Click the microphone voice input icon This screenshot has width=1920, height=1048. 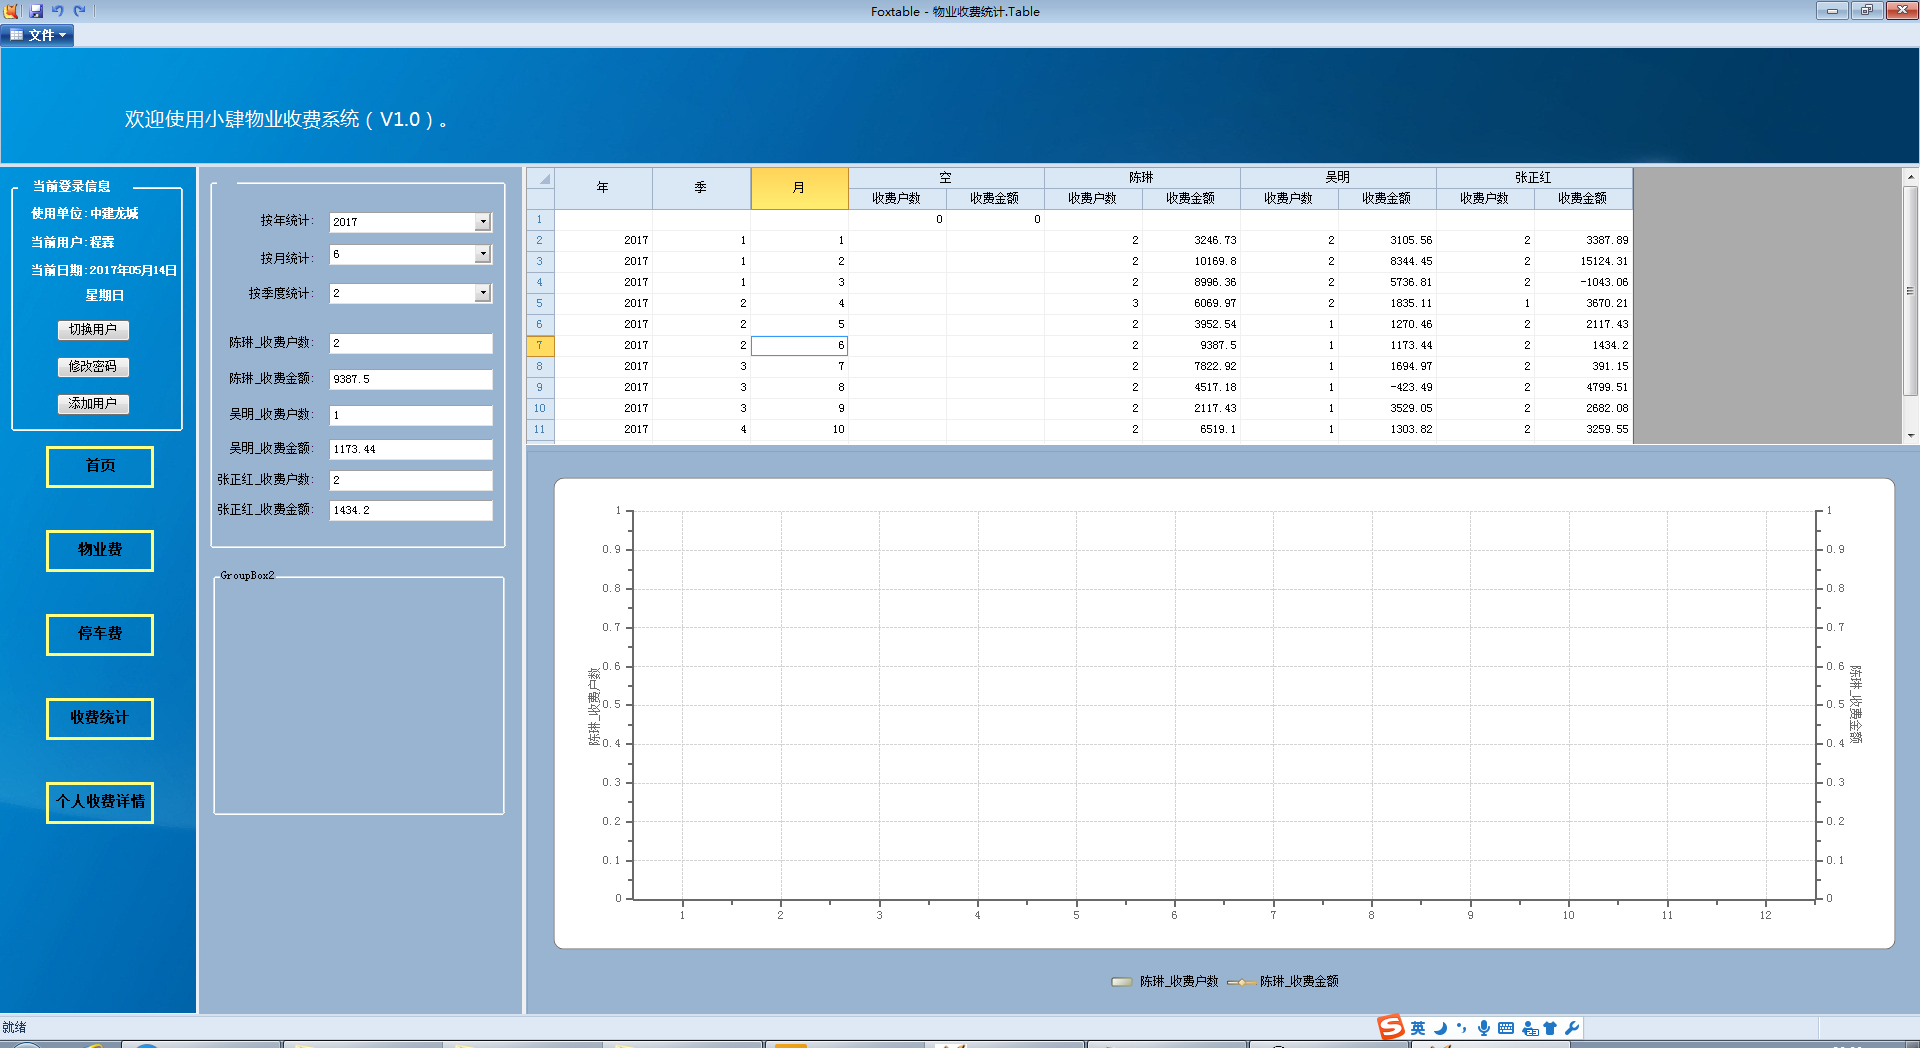(1484, 1028)
